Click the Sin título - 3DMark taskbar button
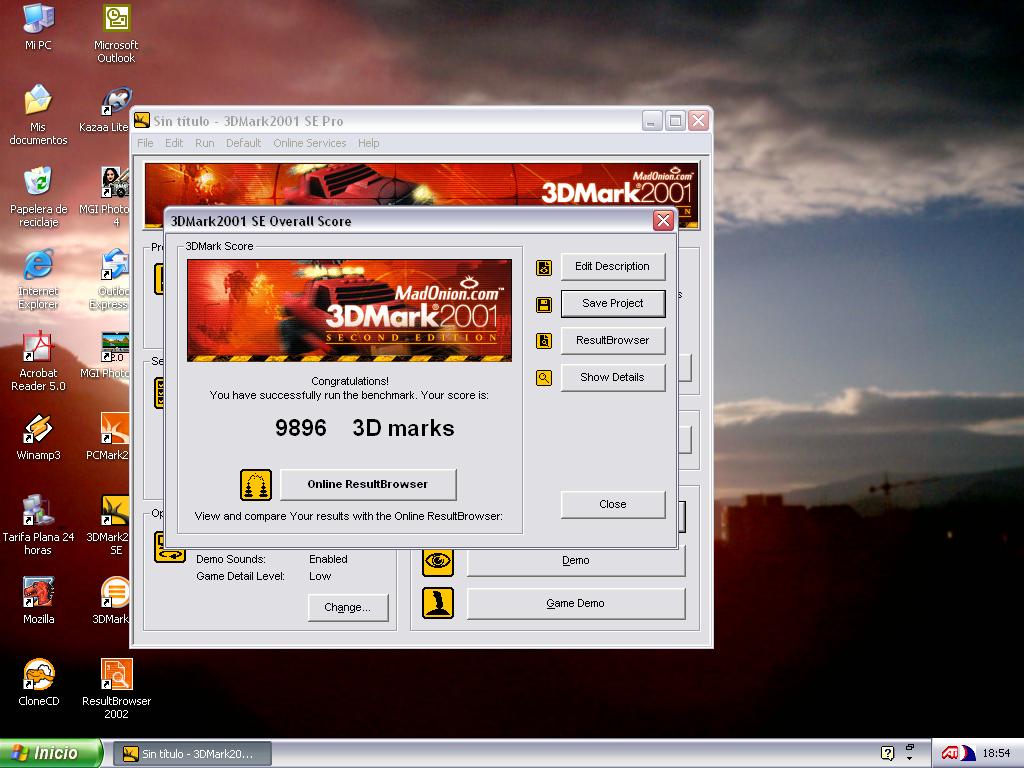The image size is (1024, 768). point(193,754)
